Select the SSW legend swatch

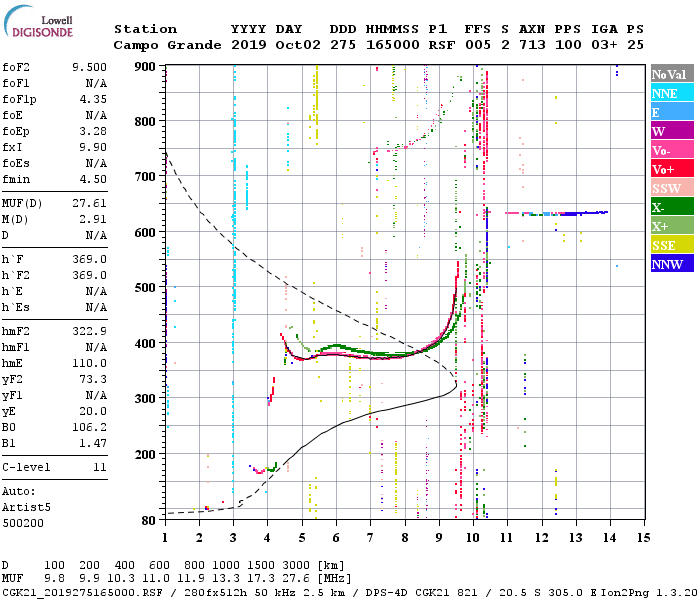tap(672, 188)
